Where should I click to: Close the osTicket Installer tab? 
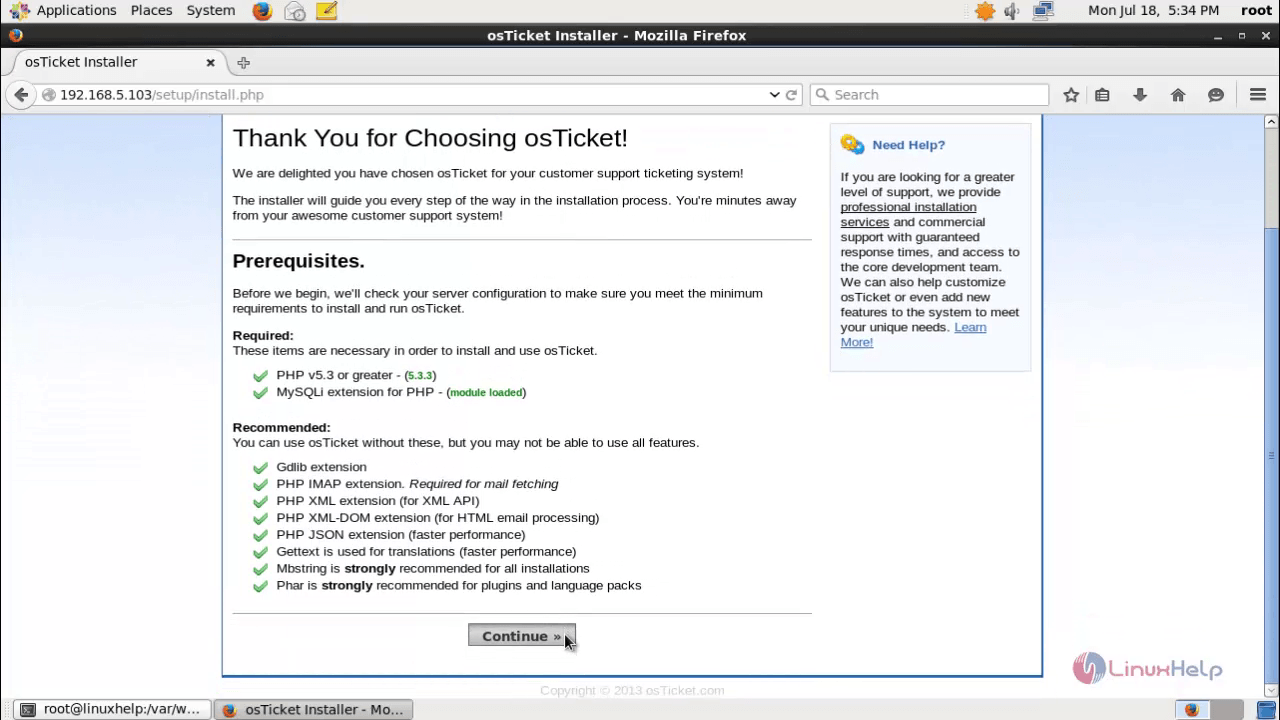point(210,62)
